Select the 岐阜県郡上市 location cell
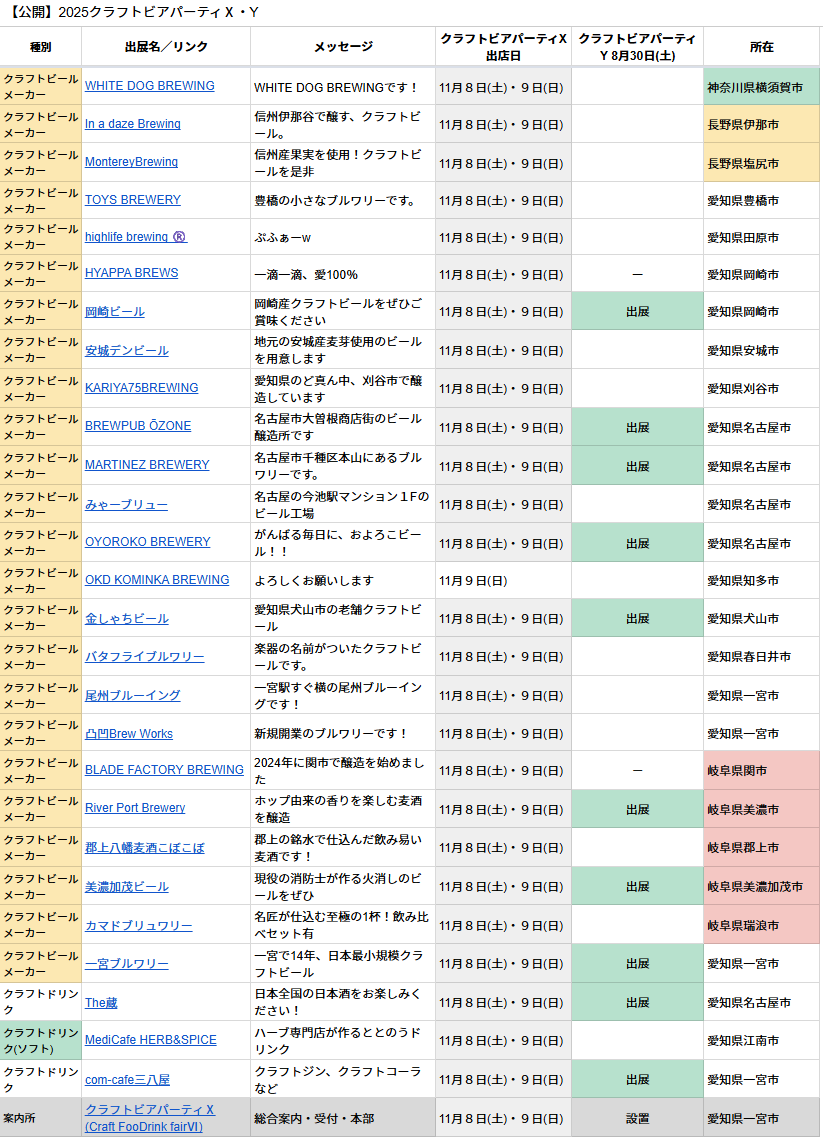This screenshot has width=823, height=1137. tap(761, 848)
